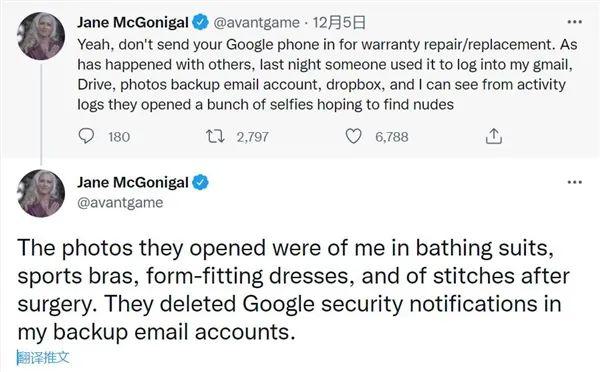Share the first tweet via upload icon
Screen dimensions: 600x372
pos(494,136)
